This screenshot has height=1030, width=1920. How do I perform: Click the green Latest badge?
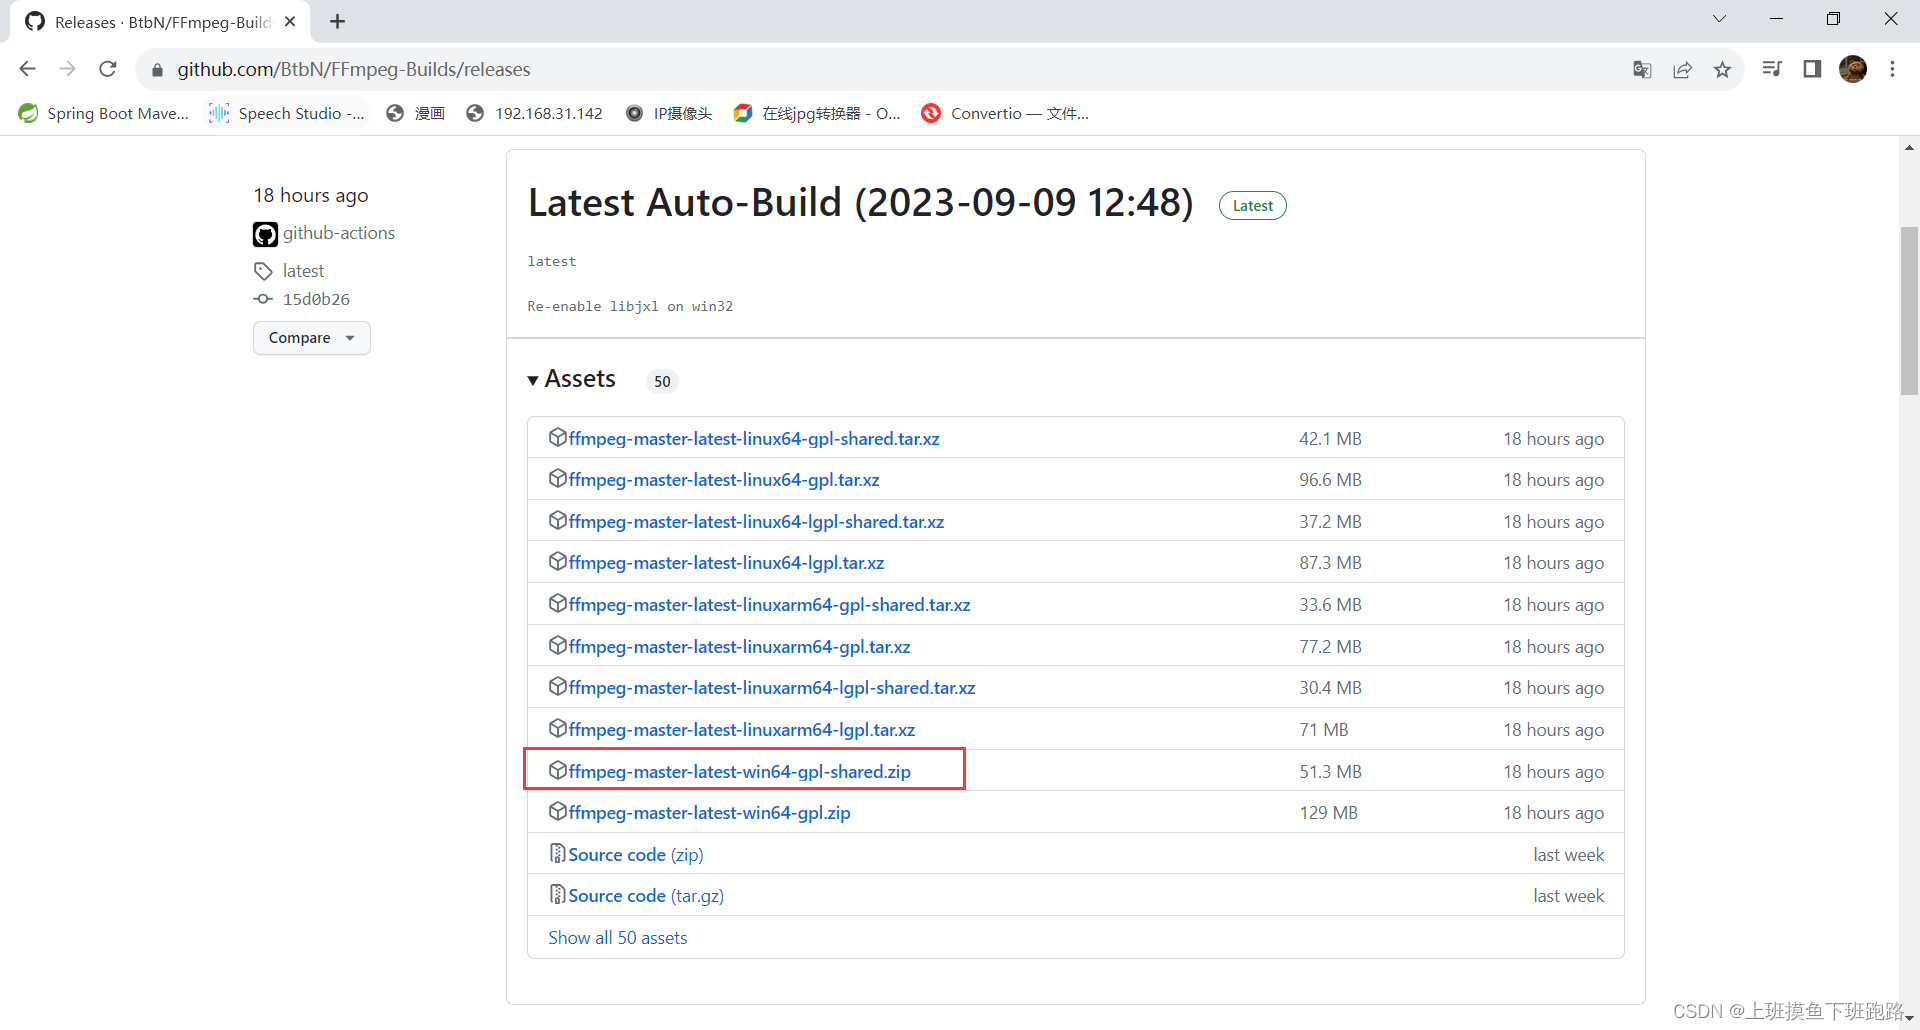pos(1253,205)
